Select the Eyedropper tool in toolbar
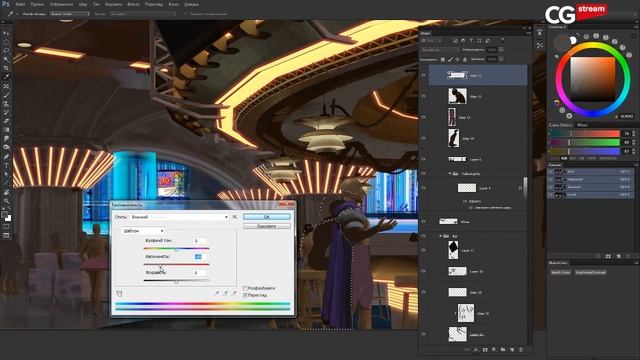This screenshot has width=640, height=360. [x=6, y=77]
